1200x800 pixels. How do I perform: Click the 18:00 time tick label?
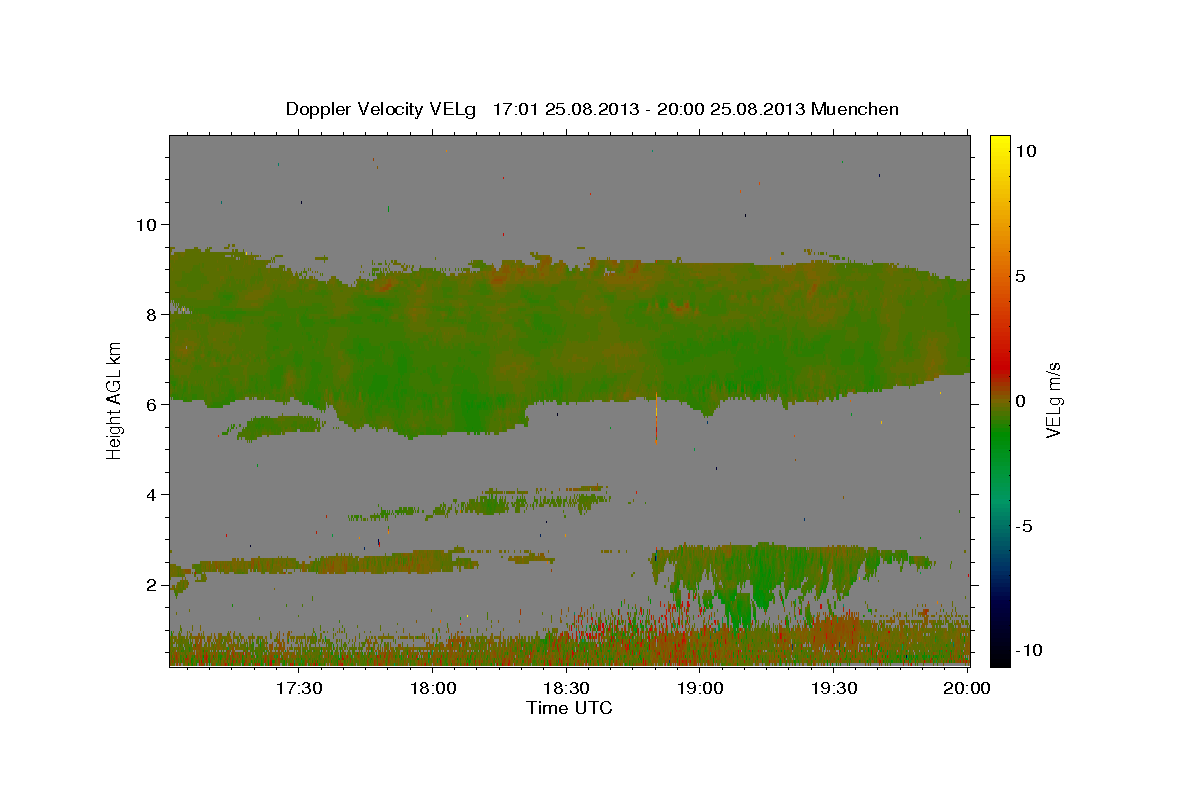(x=433, y=688)
